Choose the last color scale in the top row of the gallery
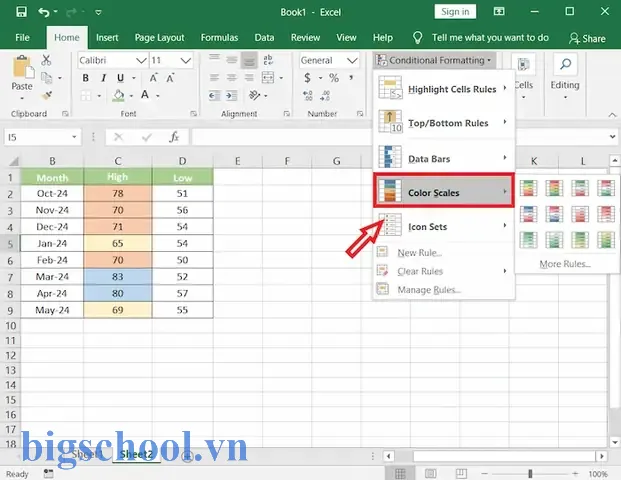The image size is (621, 480). pos(606,188)
